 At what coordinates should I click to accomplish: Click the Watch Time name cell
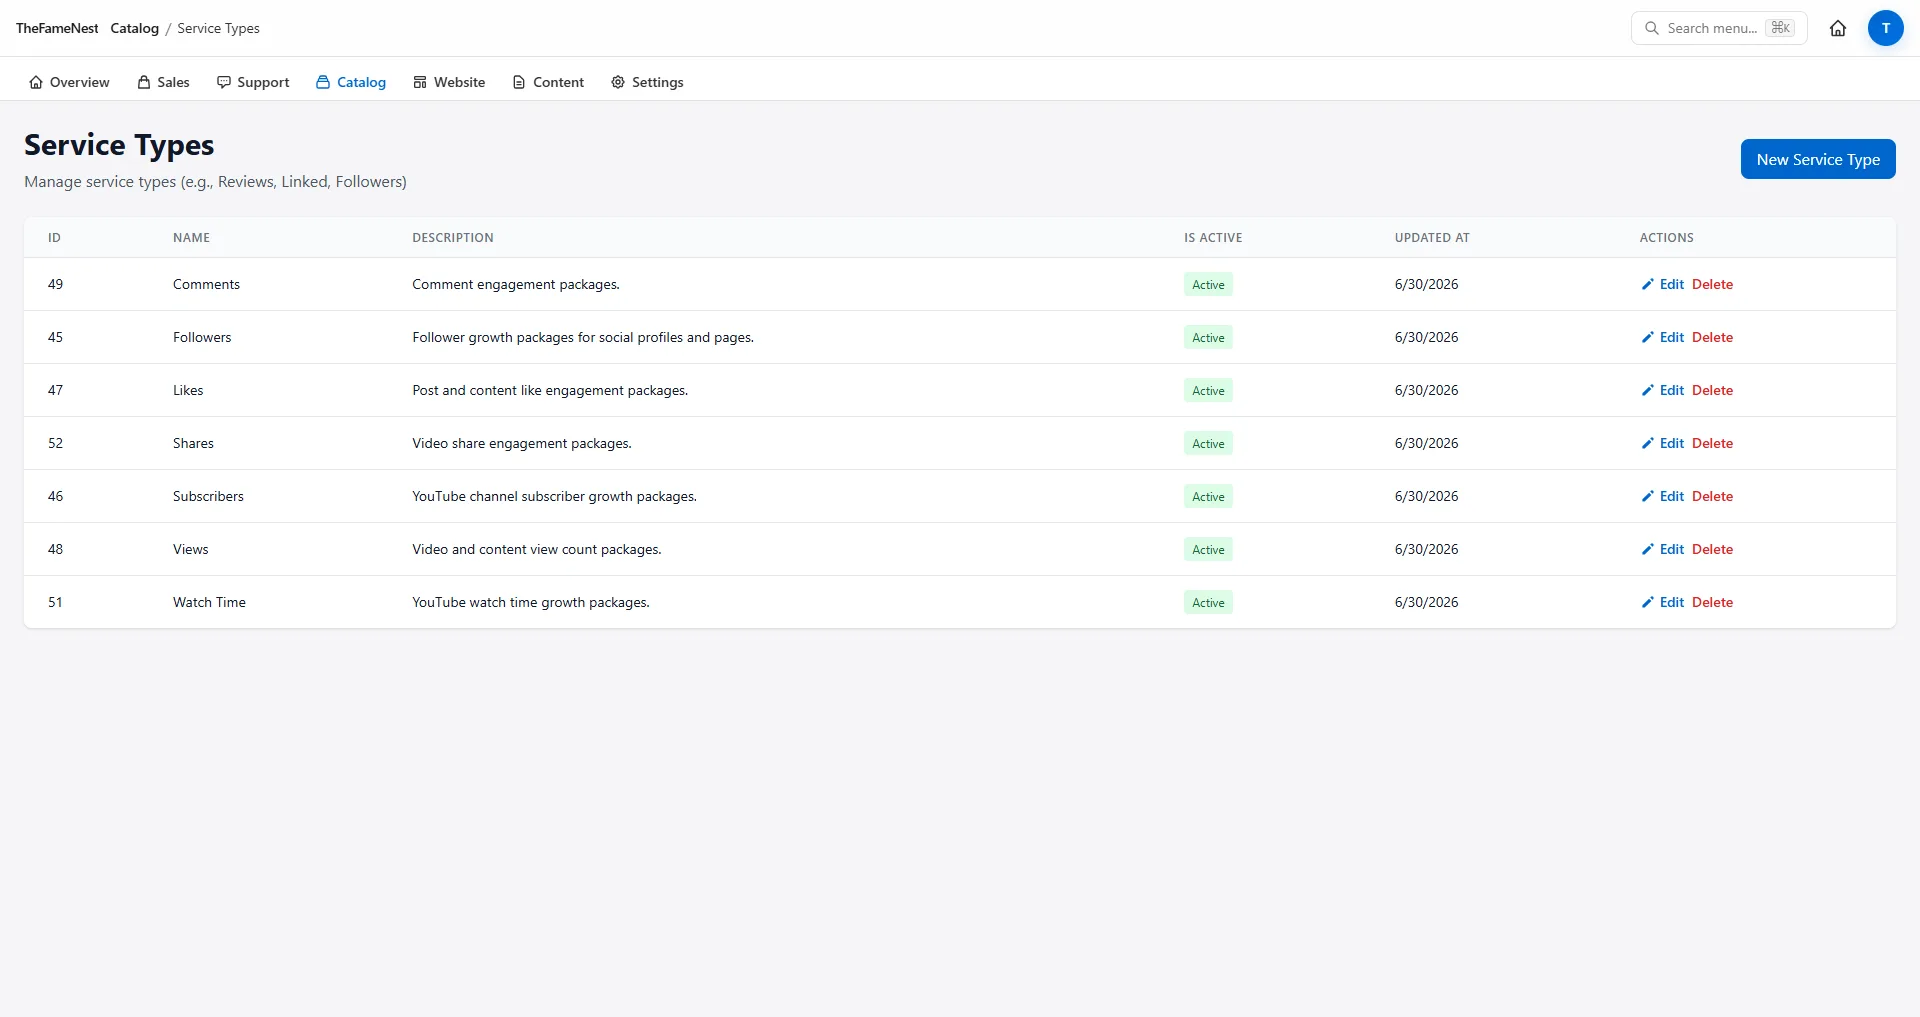point(209,602)
